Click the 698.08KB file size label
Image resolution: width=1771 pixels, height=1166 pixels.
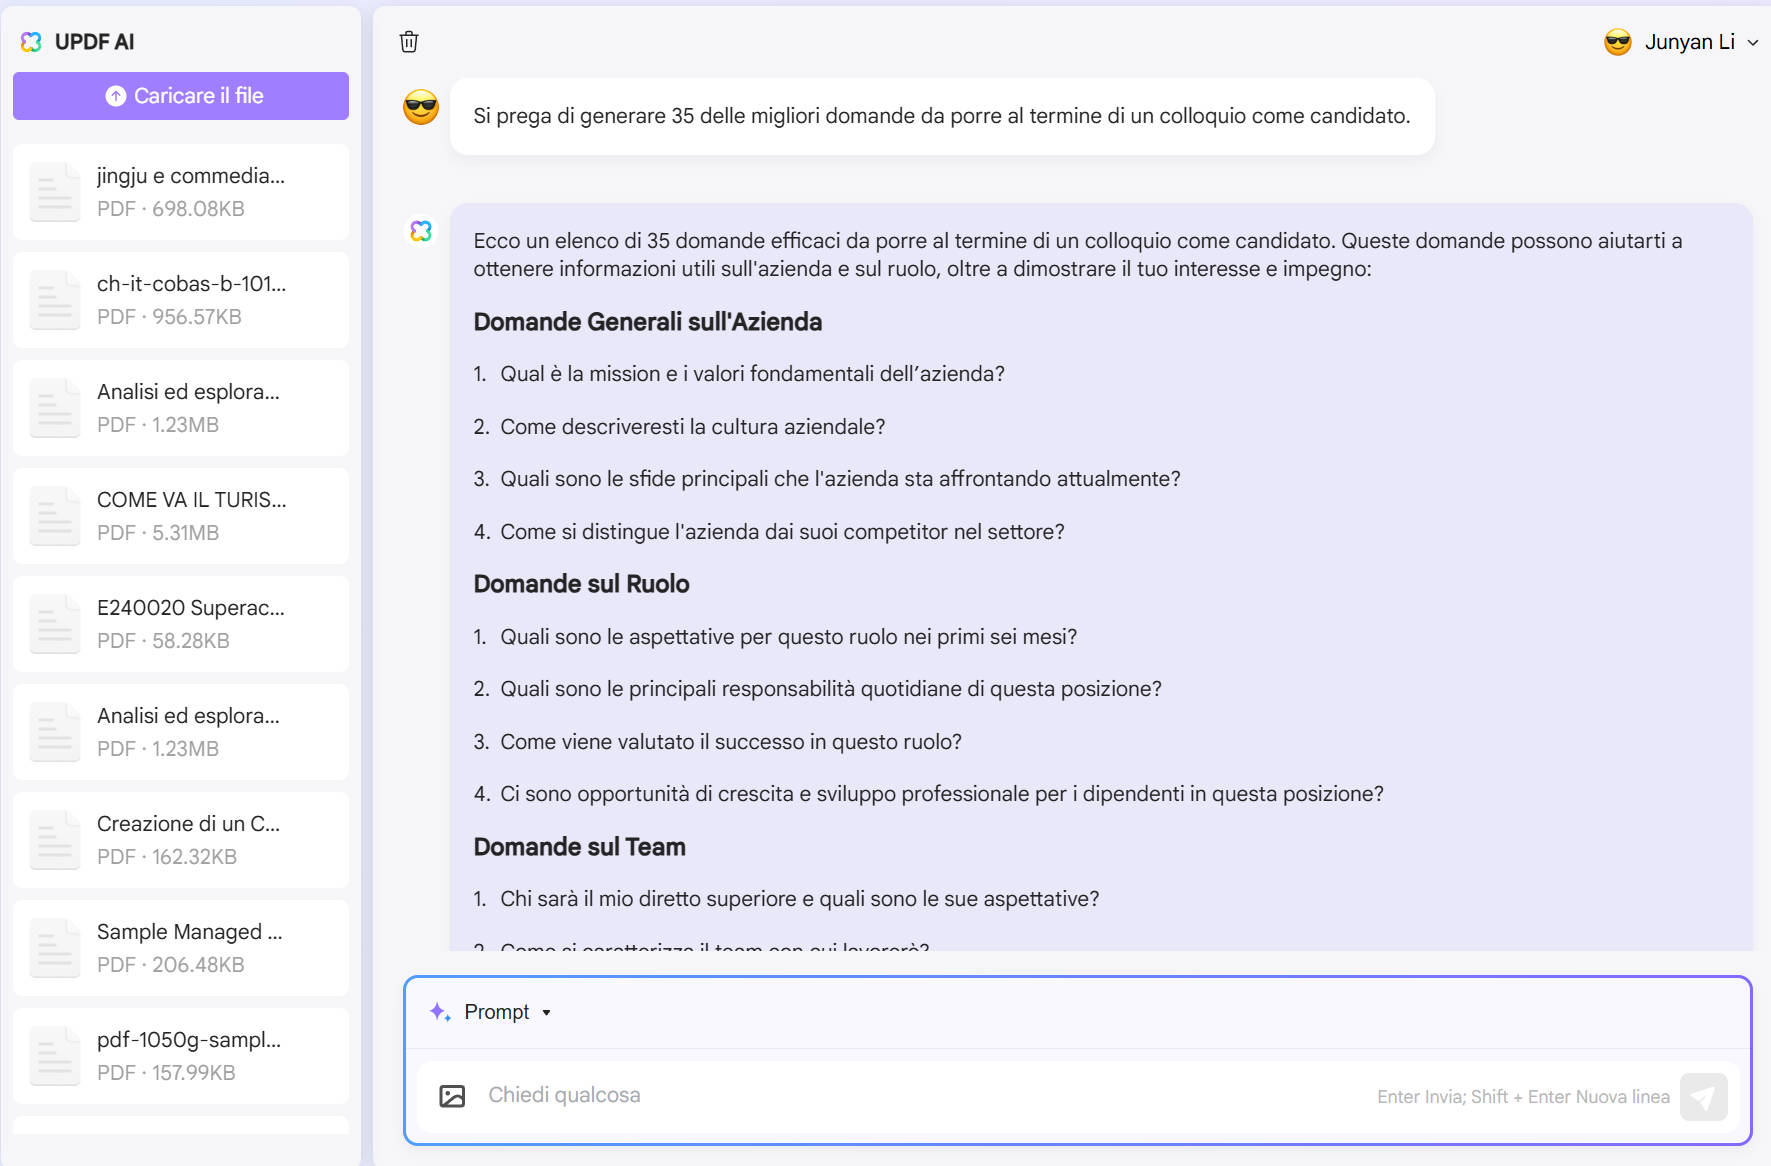click(198, 209)
